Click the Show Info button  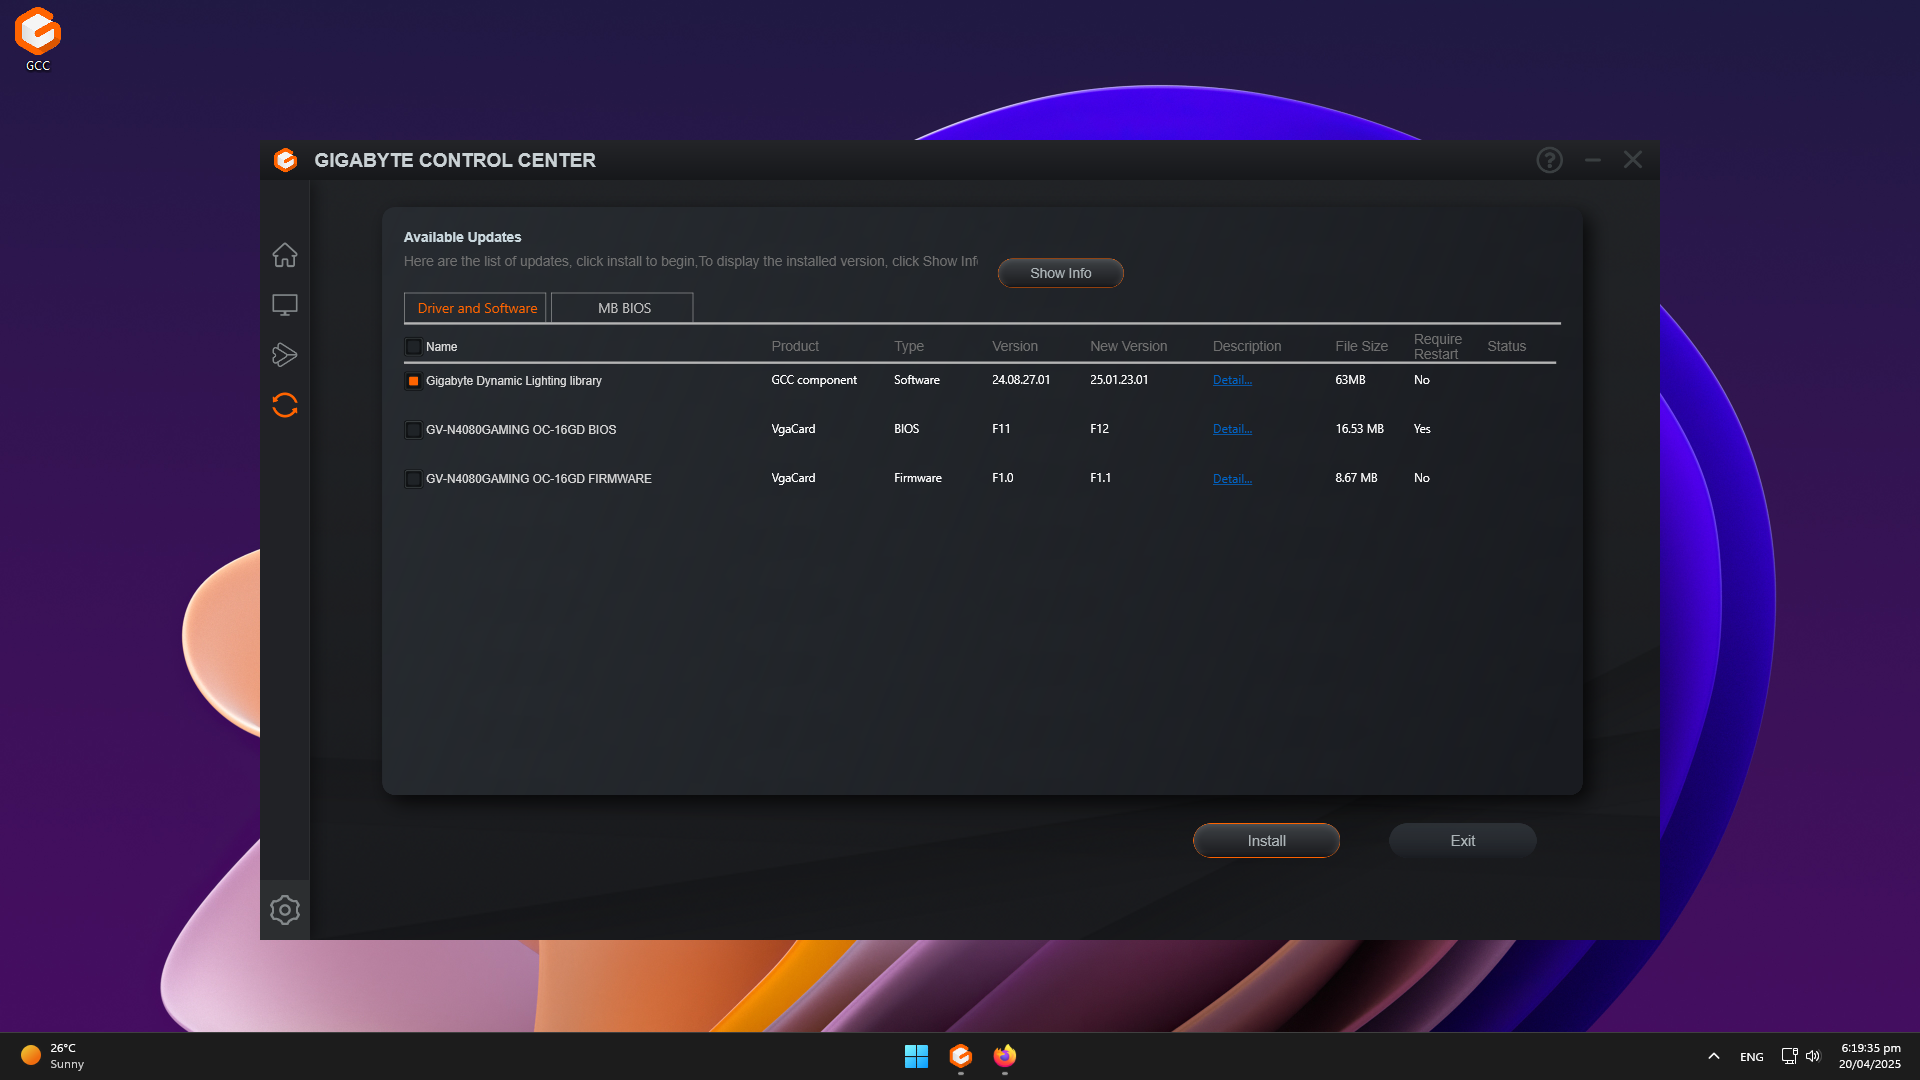(x=1060, y=273)
